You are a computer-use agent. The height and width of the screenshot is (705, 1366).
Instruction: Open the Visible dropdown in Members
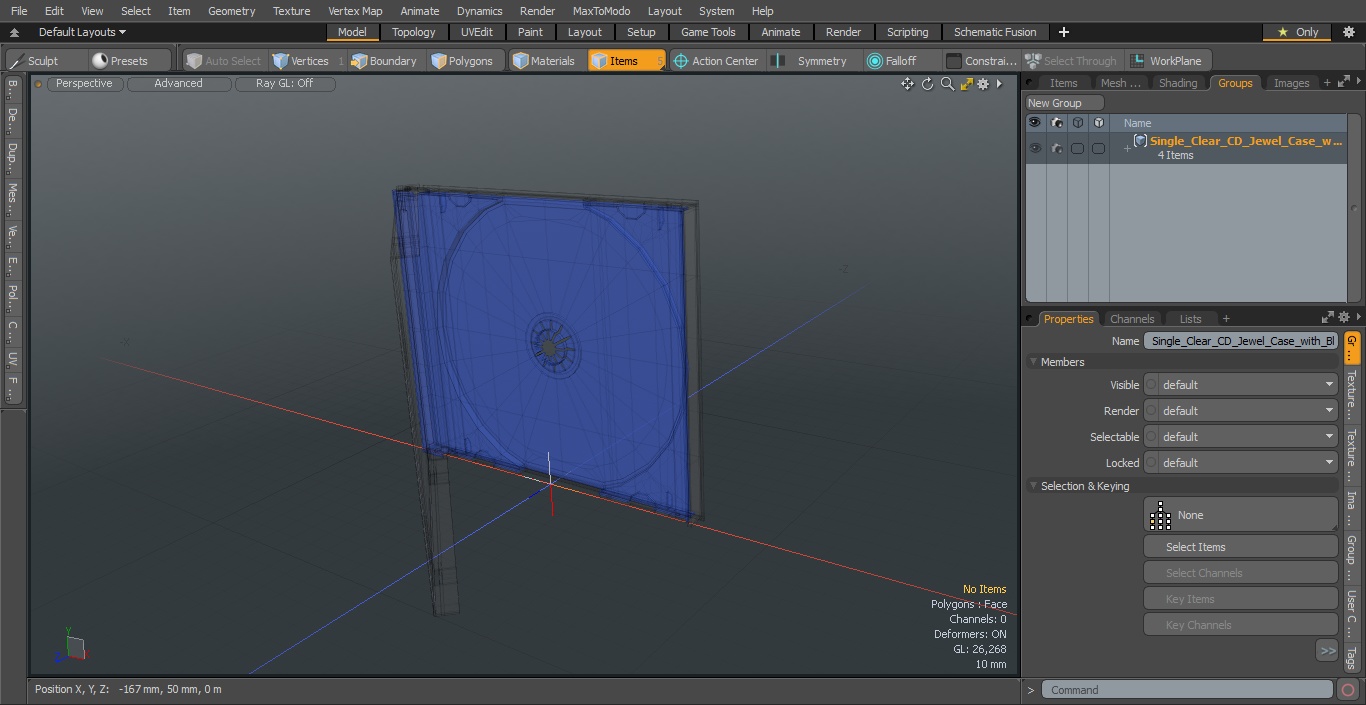(x=1241, y=385)
